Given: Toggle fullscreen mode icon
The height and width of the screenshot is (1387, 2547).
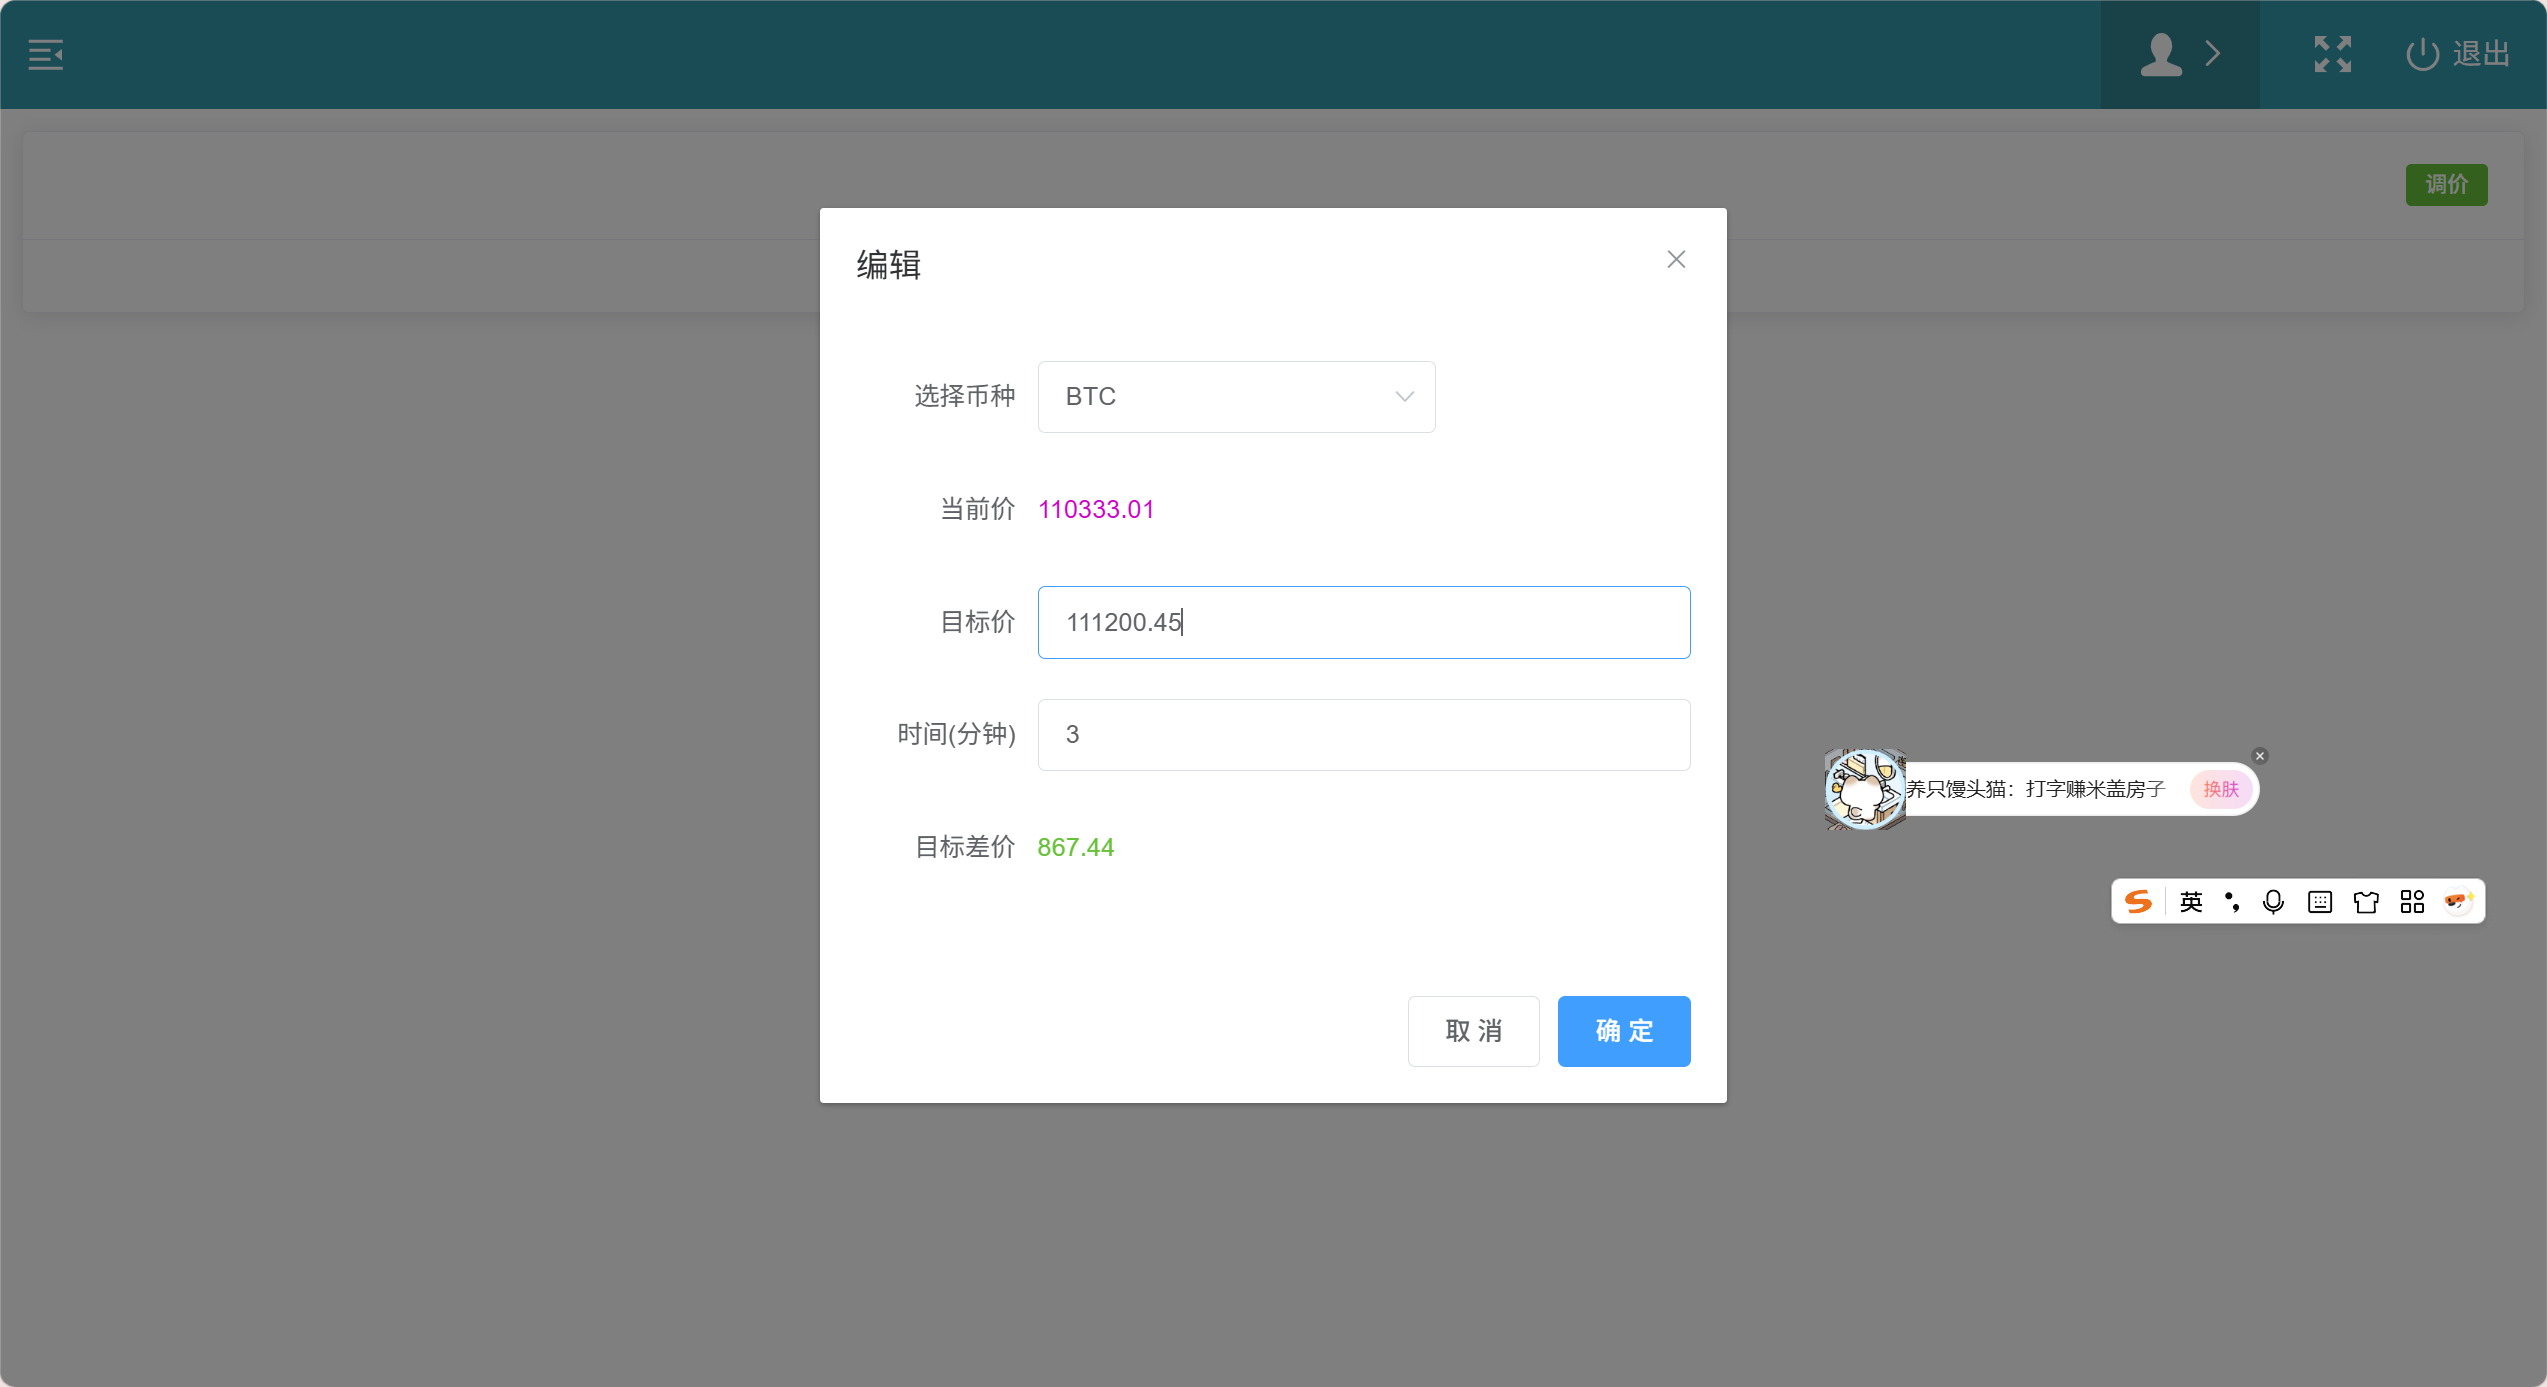Looking at the screenshot, I should (x=2332, y=55).
